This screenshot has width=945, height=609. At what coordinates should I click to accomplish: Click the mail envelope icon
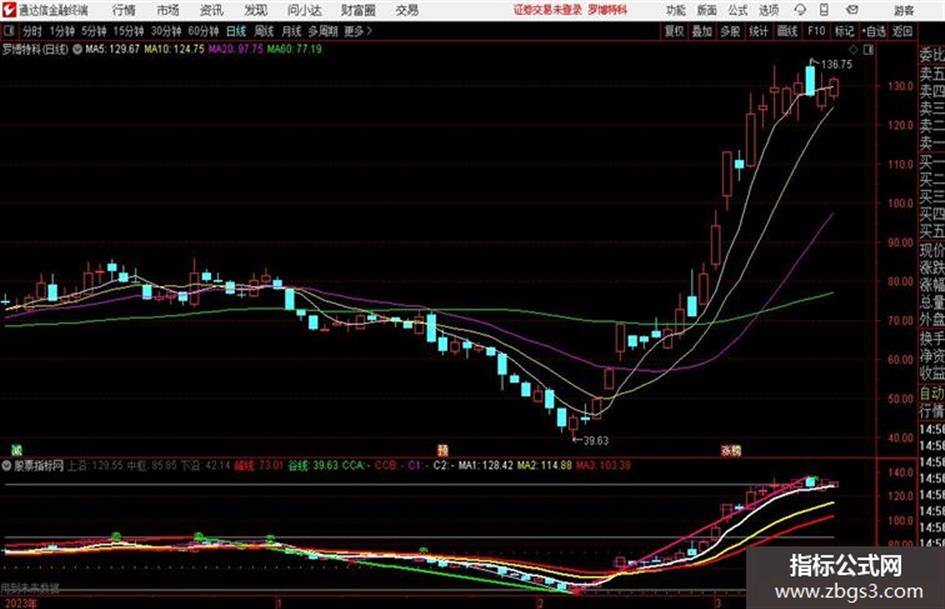(x=852, y=10)
